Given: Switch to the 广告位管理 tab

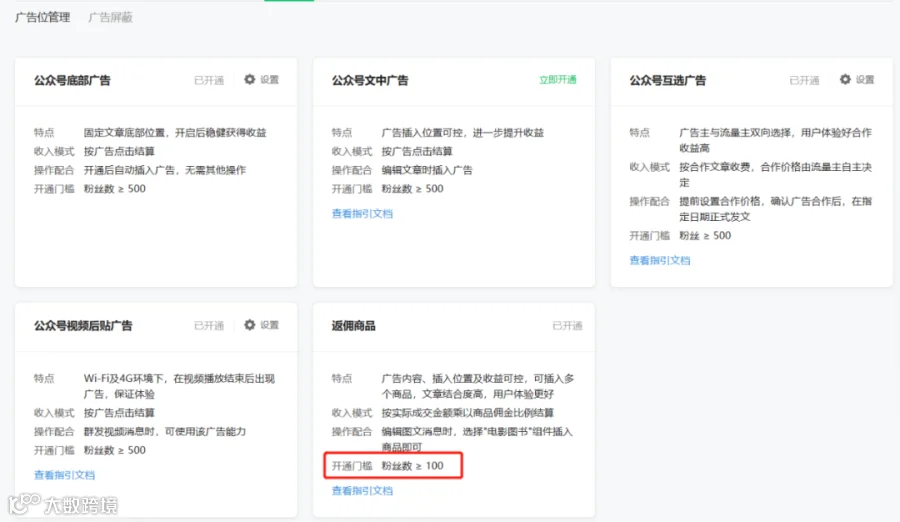Looking at the screenshot, I should (x=42, y=17).
